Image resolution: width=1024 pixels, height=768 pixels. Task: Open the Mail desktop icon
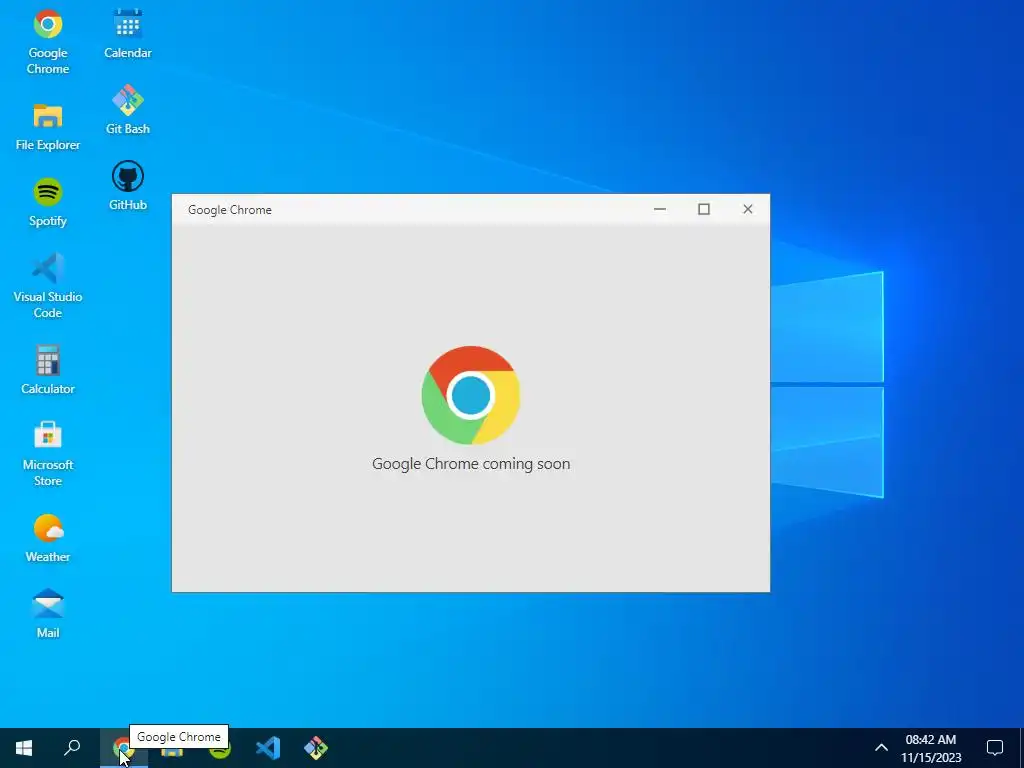pyautogui.click(x=48, y=614)
